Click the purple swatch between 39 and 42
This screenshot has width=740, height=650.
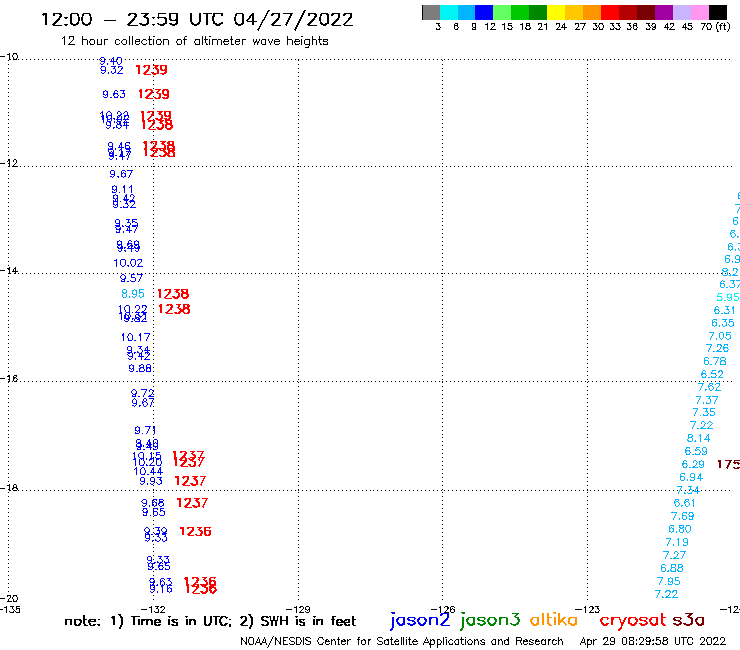pyautogui.click(x=664, y=12)
